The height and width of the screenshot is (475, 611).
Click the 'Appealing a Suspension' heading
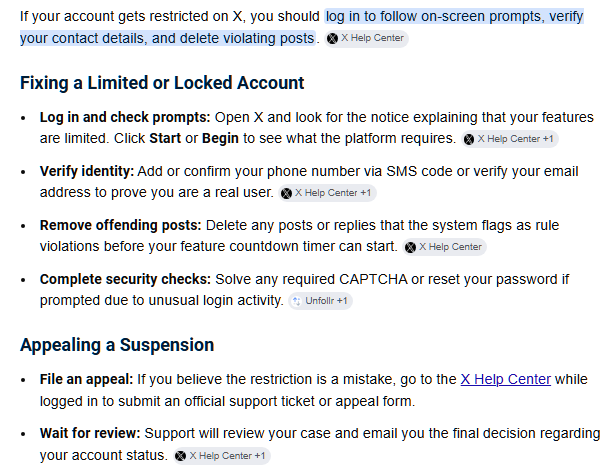(x=117, y=345)
